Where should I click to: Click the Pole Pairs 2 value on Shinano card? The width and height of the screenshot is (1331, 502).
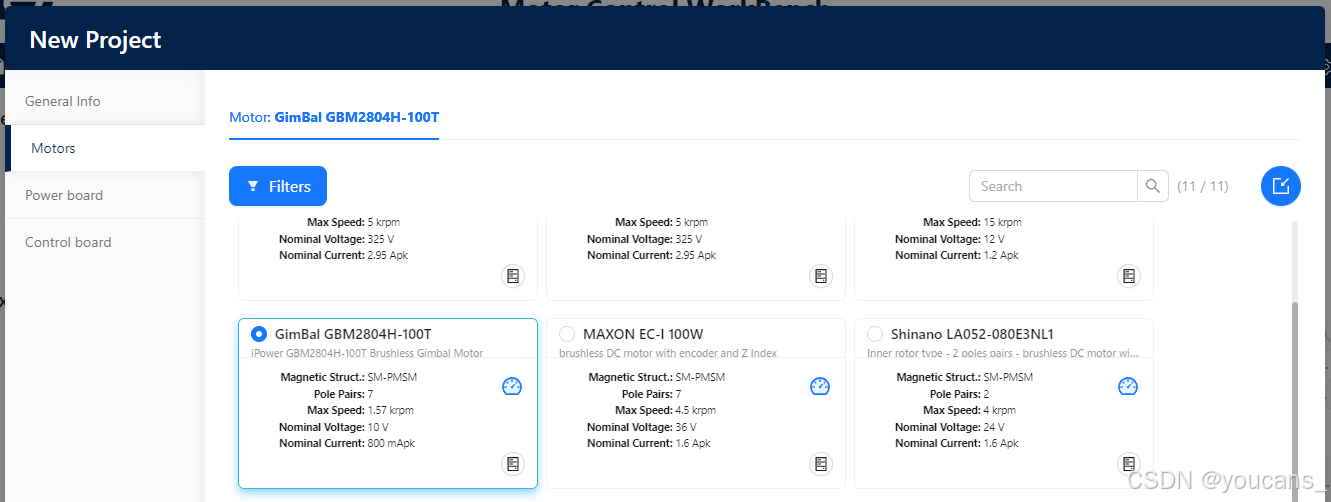[x=986, y=394]
